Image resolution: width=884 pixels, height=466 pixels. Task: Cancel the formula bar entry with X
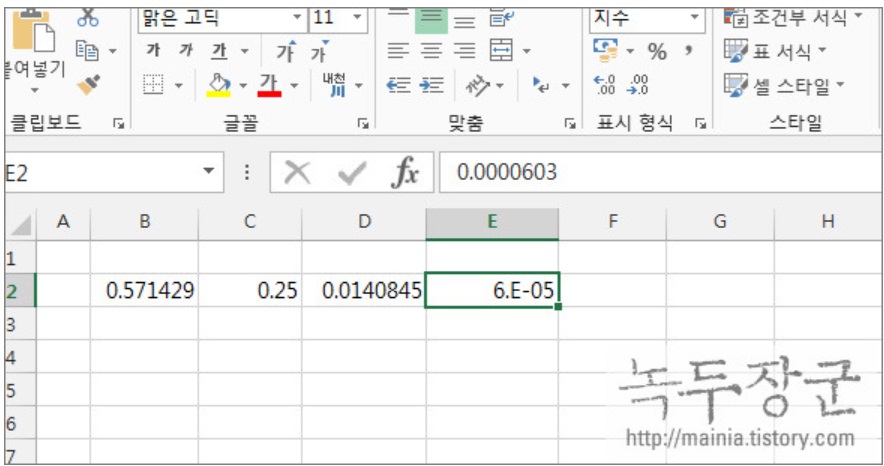point(297,172)
